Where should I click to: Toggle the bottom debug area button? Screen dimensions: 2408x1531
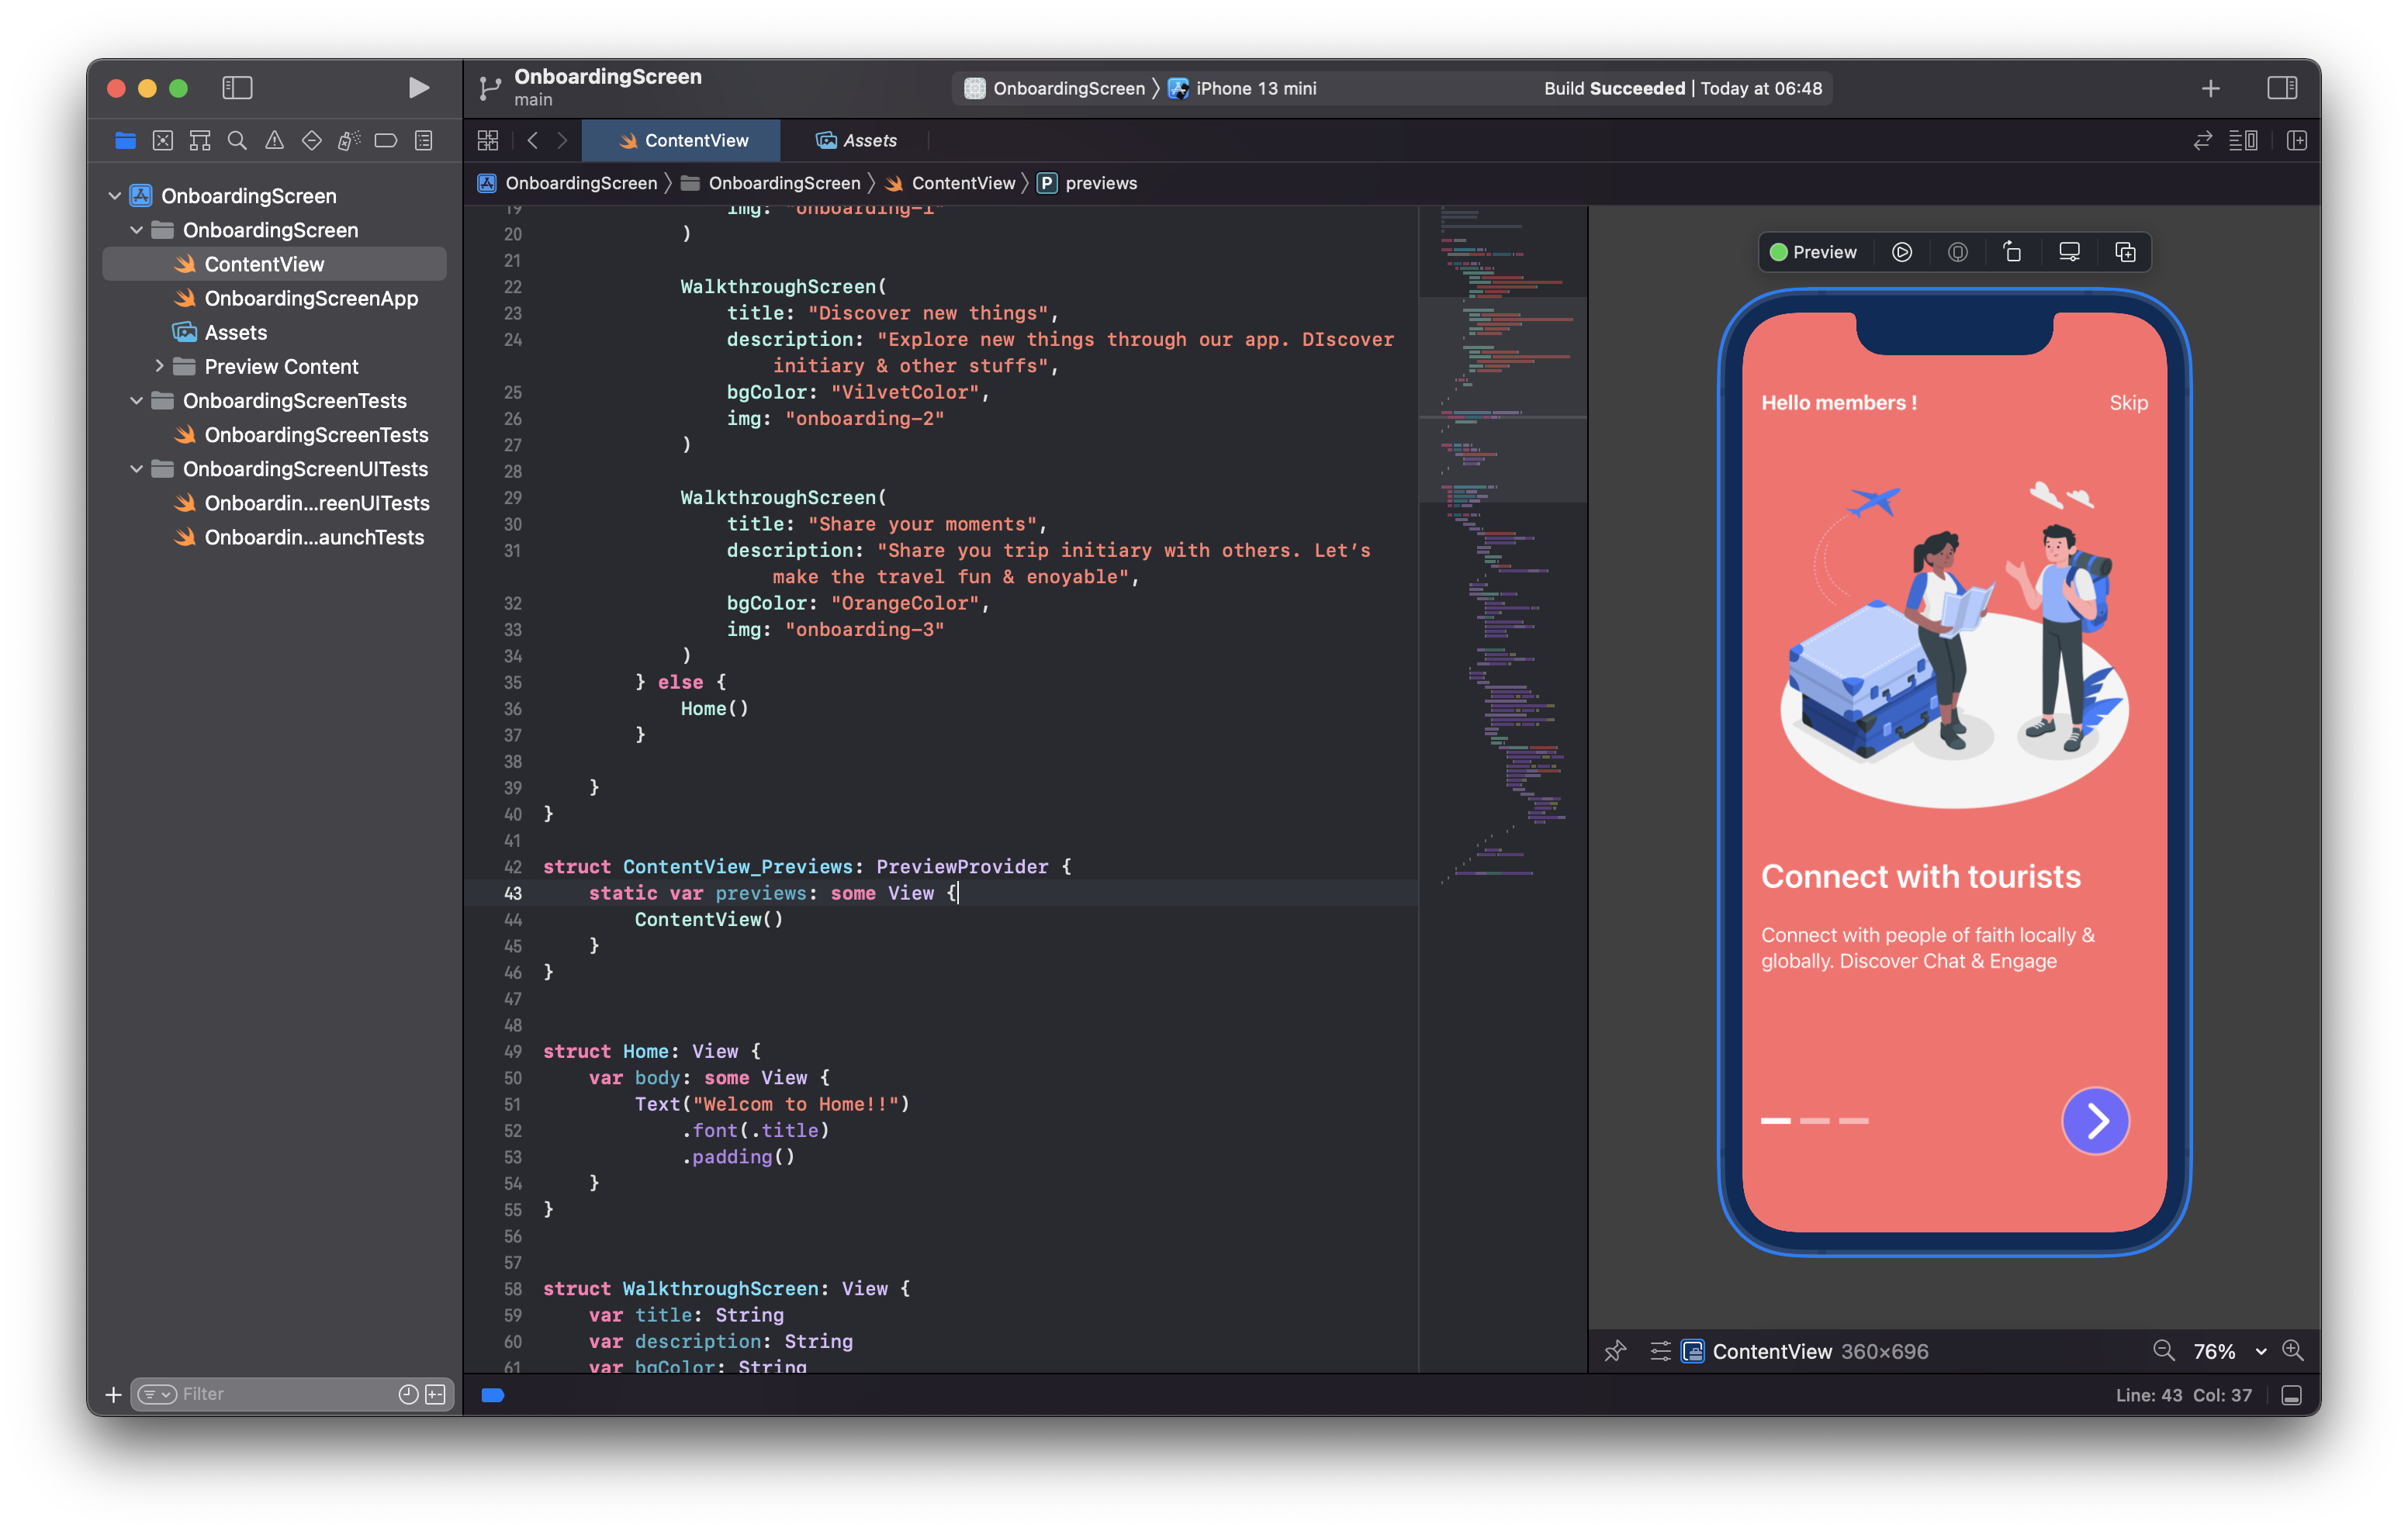click(x=2292, y=1395)
